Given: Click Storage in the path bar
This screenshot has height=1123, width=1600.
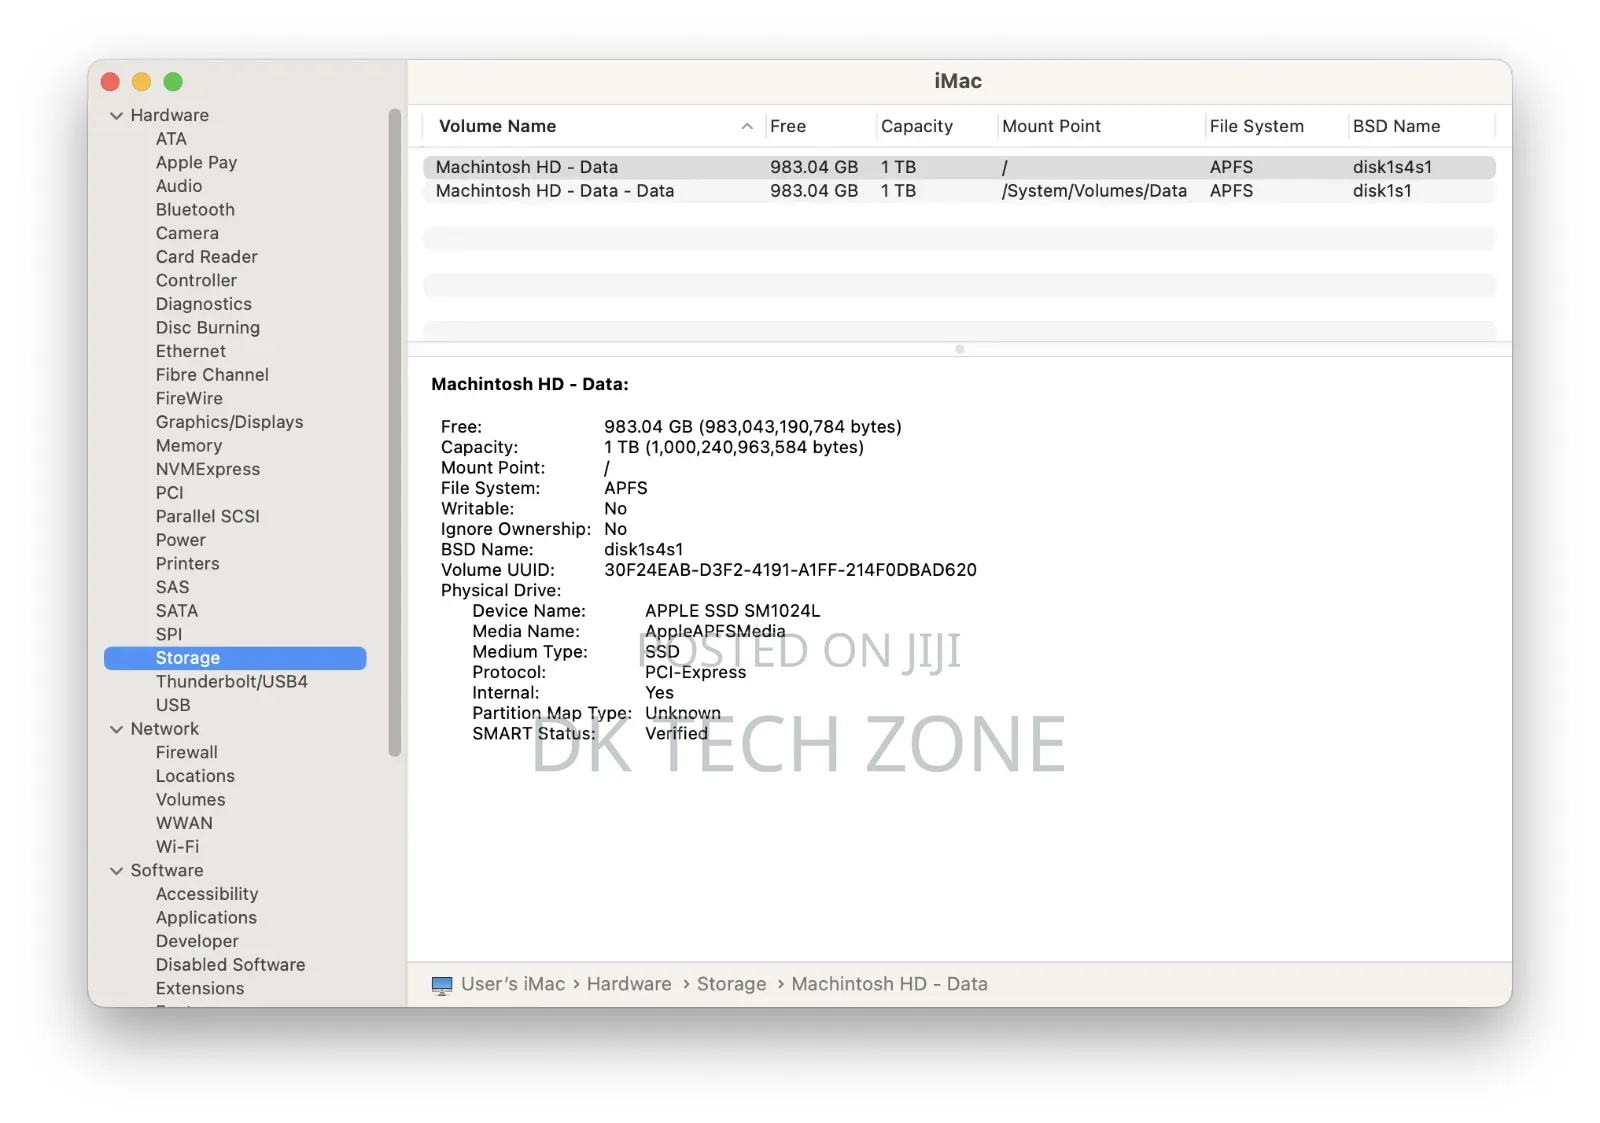Looking at the screenshot, I should 731,985.
